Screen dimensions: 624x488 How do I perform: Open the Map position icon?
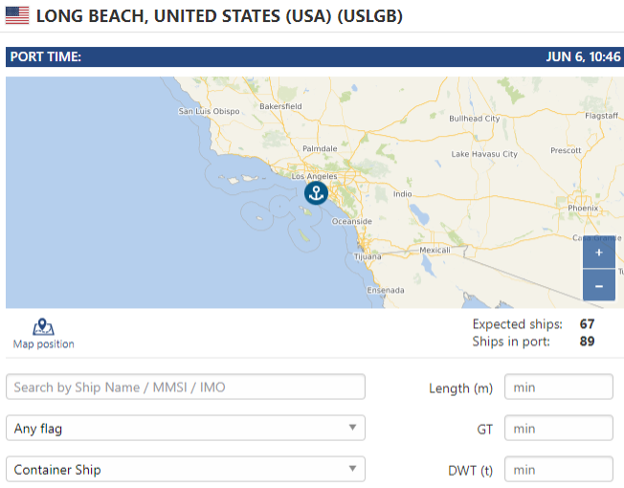click(x=43, y=327)
